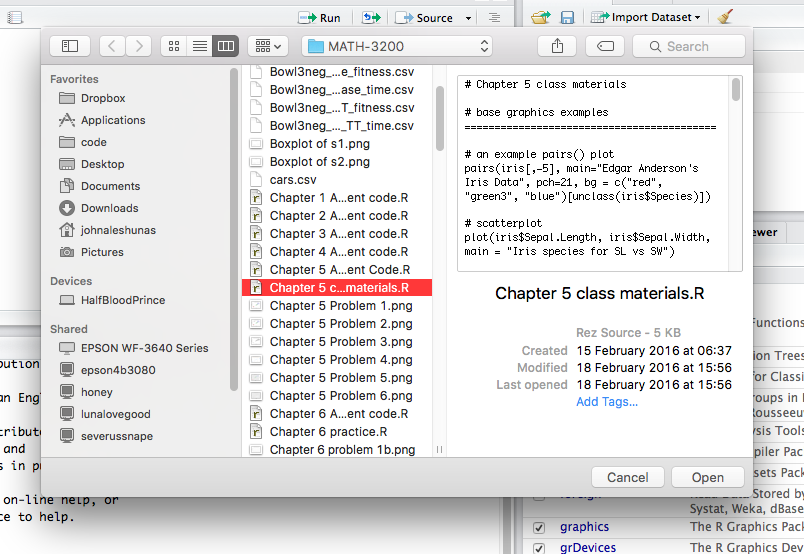Click the clear workspace broom icon

(x=725, y=17)
